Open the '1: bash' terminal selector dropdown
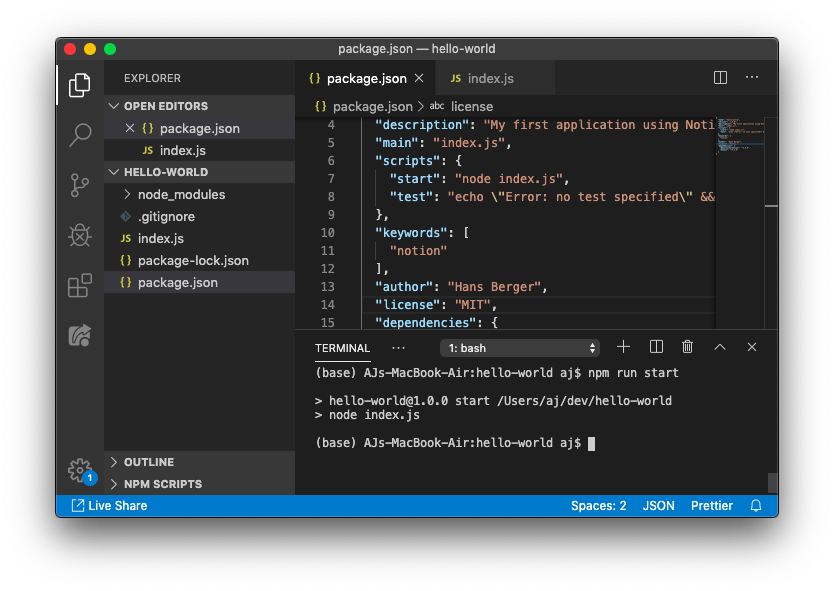Viewport: 834px width, 591px height. [x=520, y=348]
